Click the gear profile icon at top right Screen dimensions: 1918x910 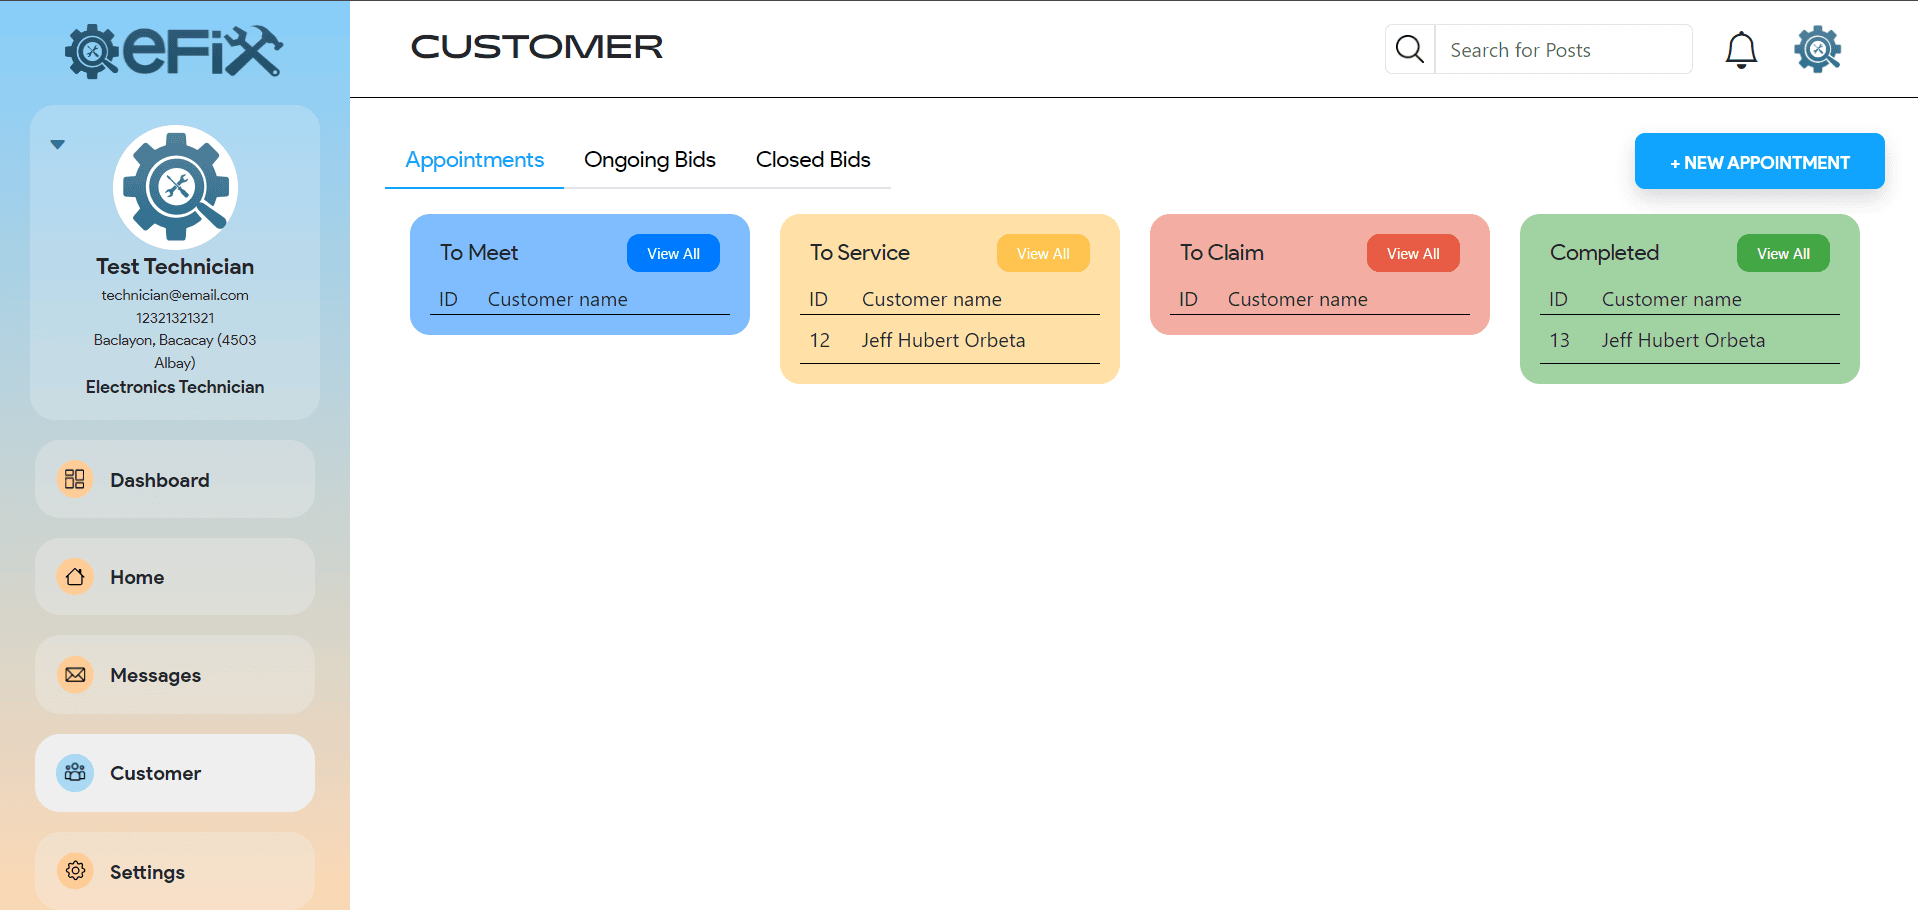coord(1817,49)
